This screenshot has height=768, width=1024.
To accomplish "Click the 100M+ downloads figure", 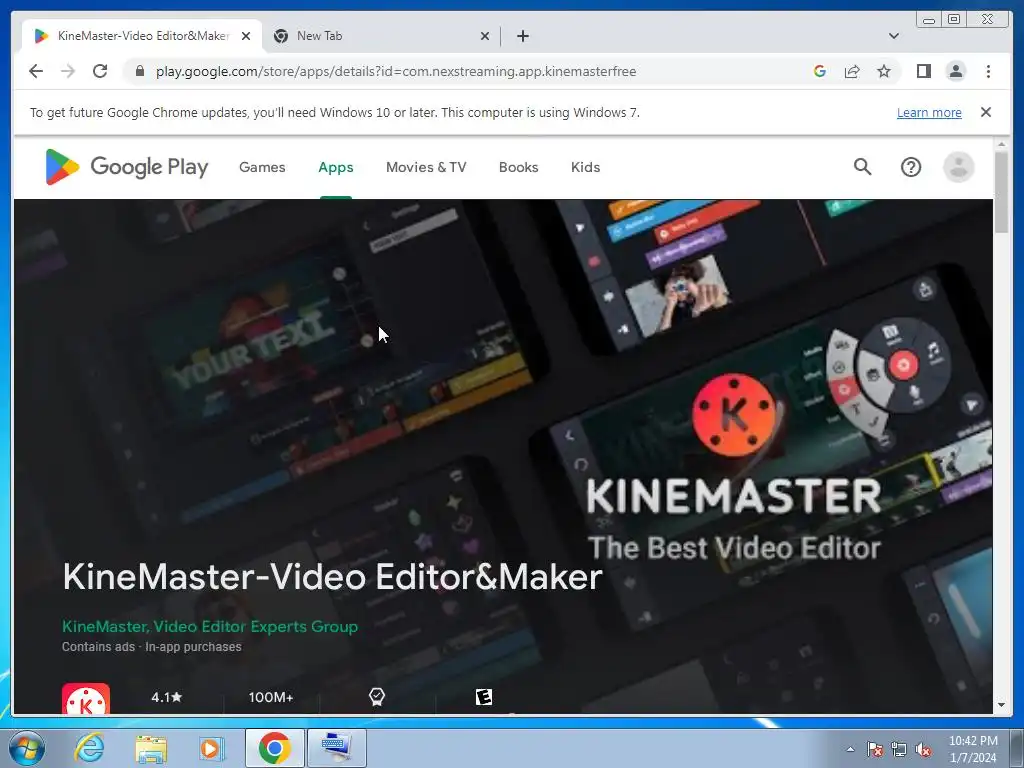I will 270,697.
